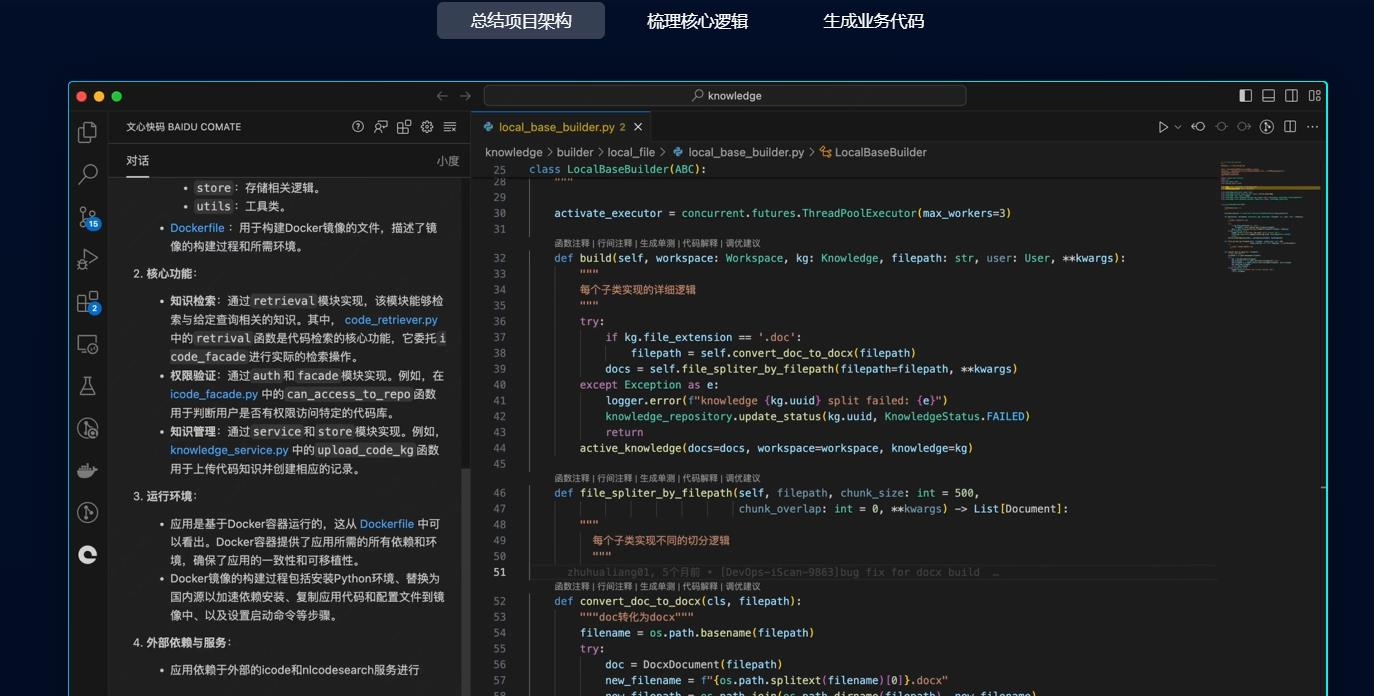Click the code minimap on the right
1374x696 pixels.
pos(1270,215)
